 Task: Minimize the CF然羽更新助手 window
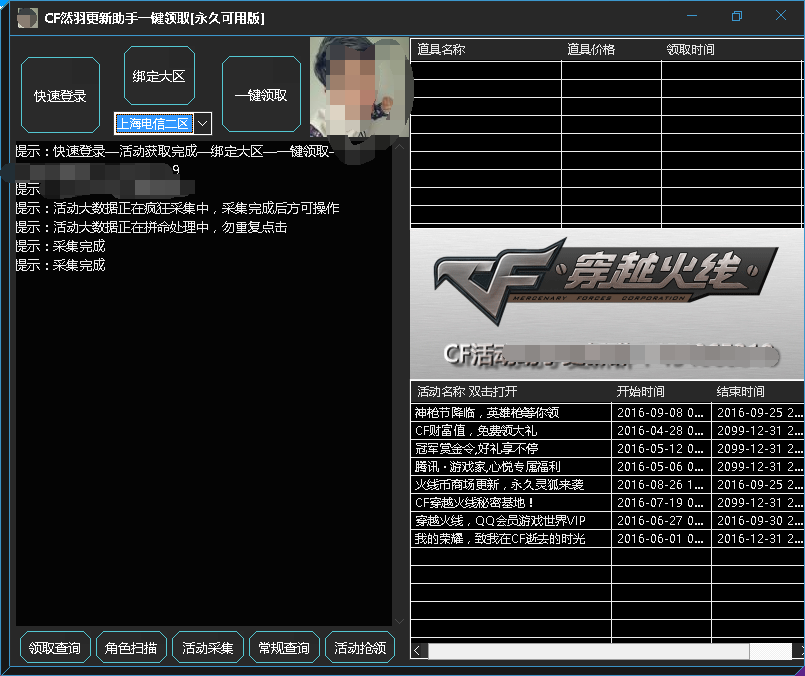[692, 16]
